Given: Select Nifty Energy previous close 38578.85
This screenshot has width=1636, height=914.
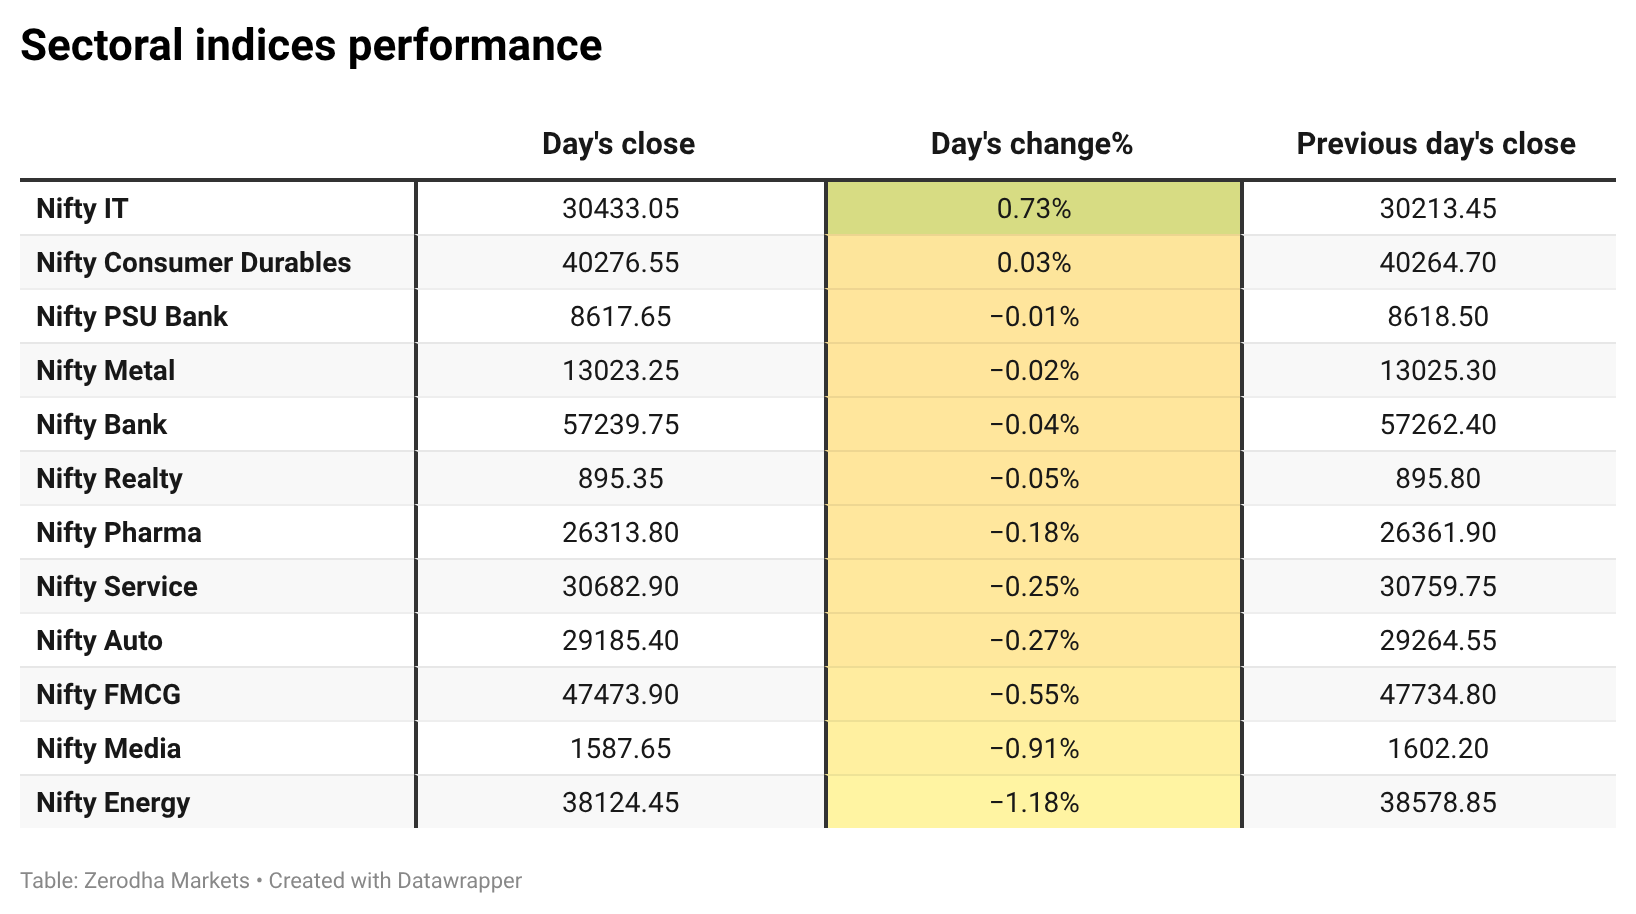Looking at the screenshot, I should [x=1438, y=802].
